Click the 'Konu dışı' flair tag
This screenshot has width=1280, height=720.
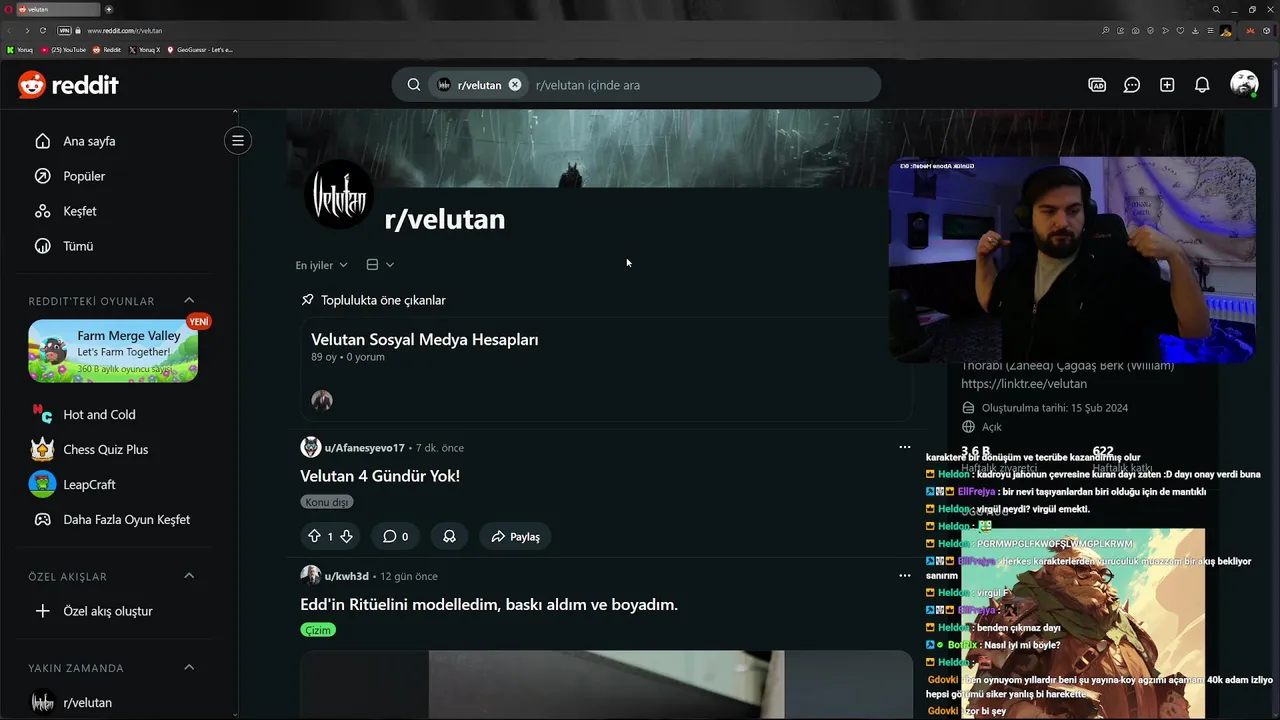coord(327,502)
